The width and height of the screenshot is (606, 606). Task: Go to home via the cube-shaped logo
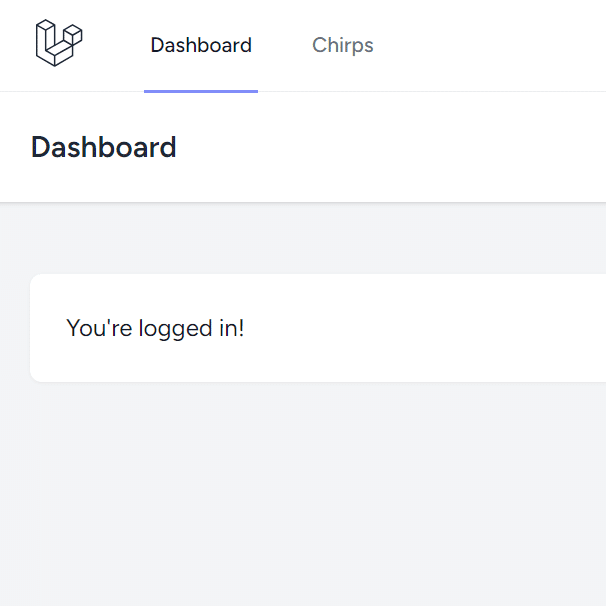point(59,43)
